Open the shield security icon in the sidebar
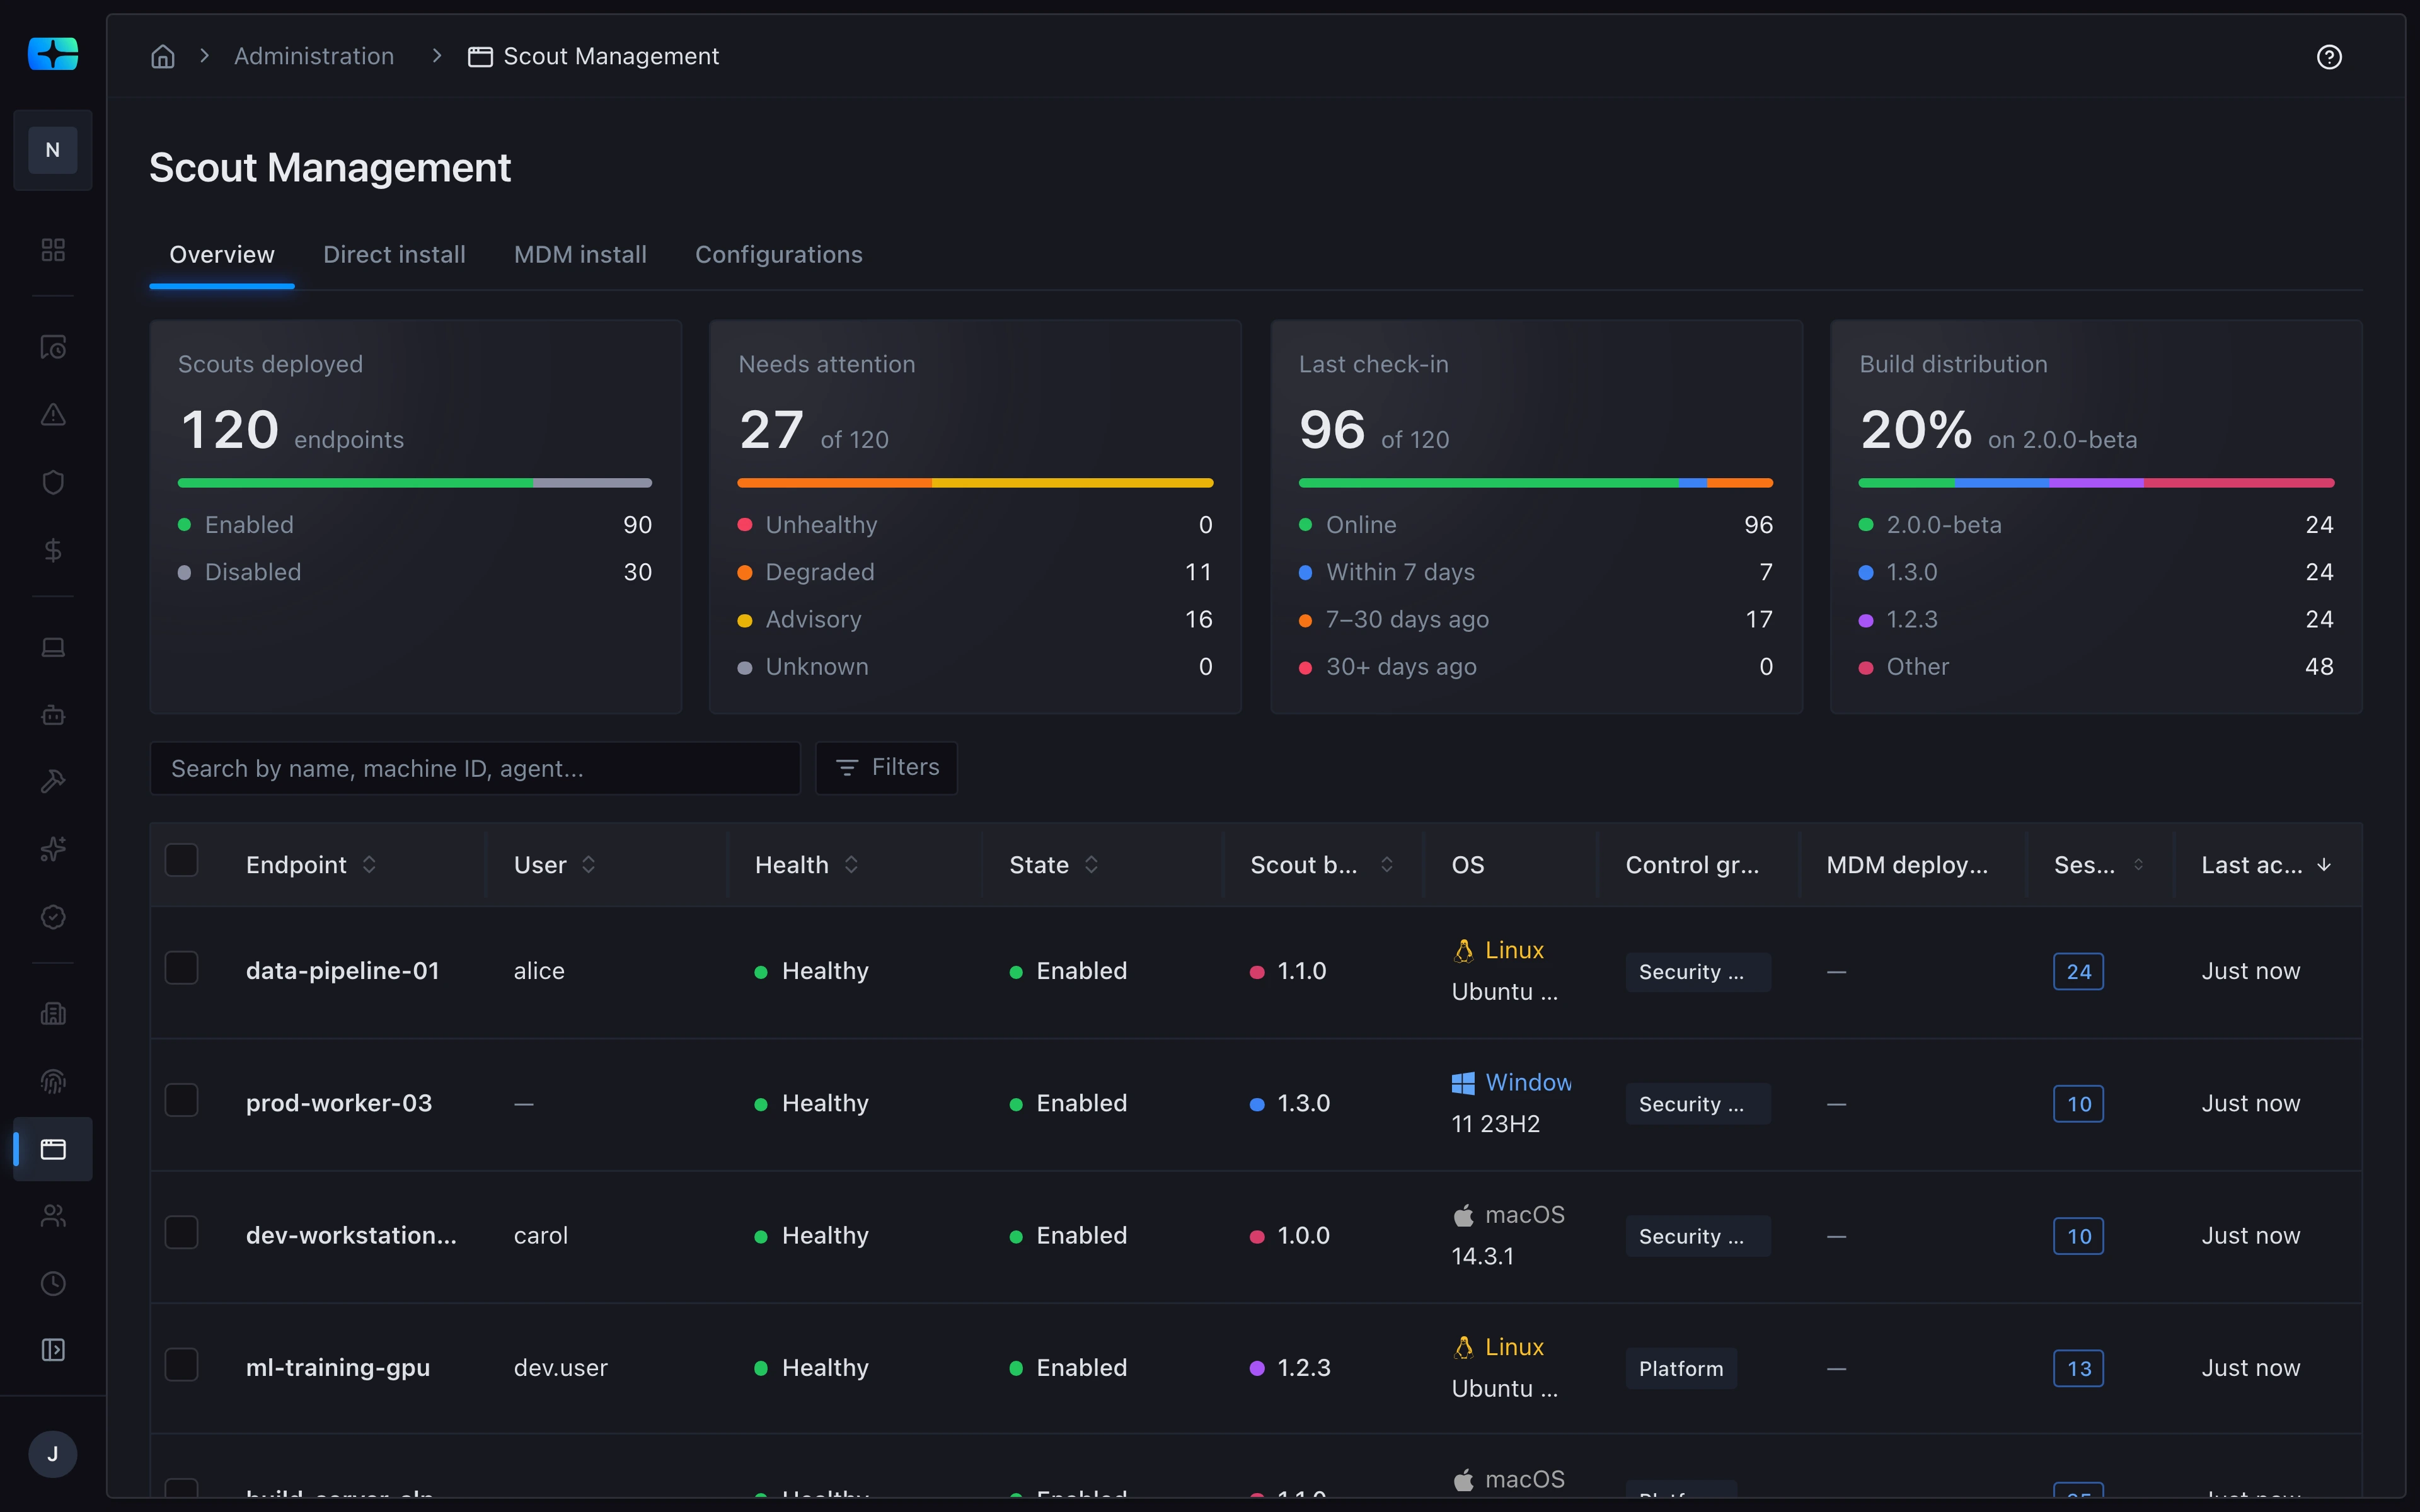Image resolution: width=2420 pixels, height=1512 pixels. click(53, 482)
